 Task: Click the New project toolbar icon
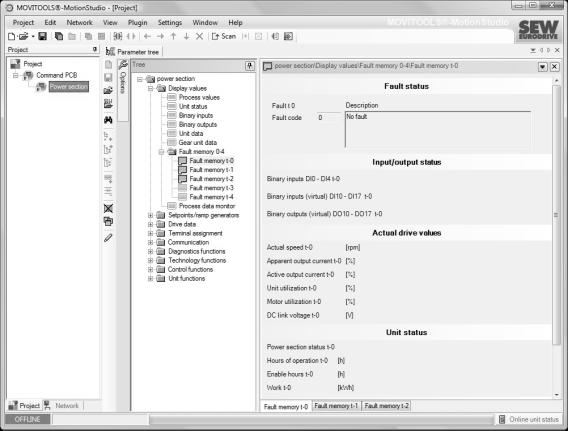pos(11,36)
